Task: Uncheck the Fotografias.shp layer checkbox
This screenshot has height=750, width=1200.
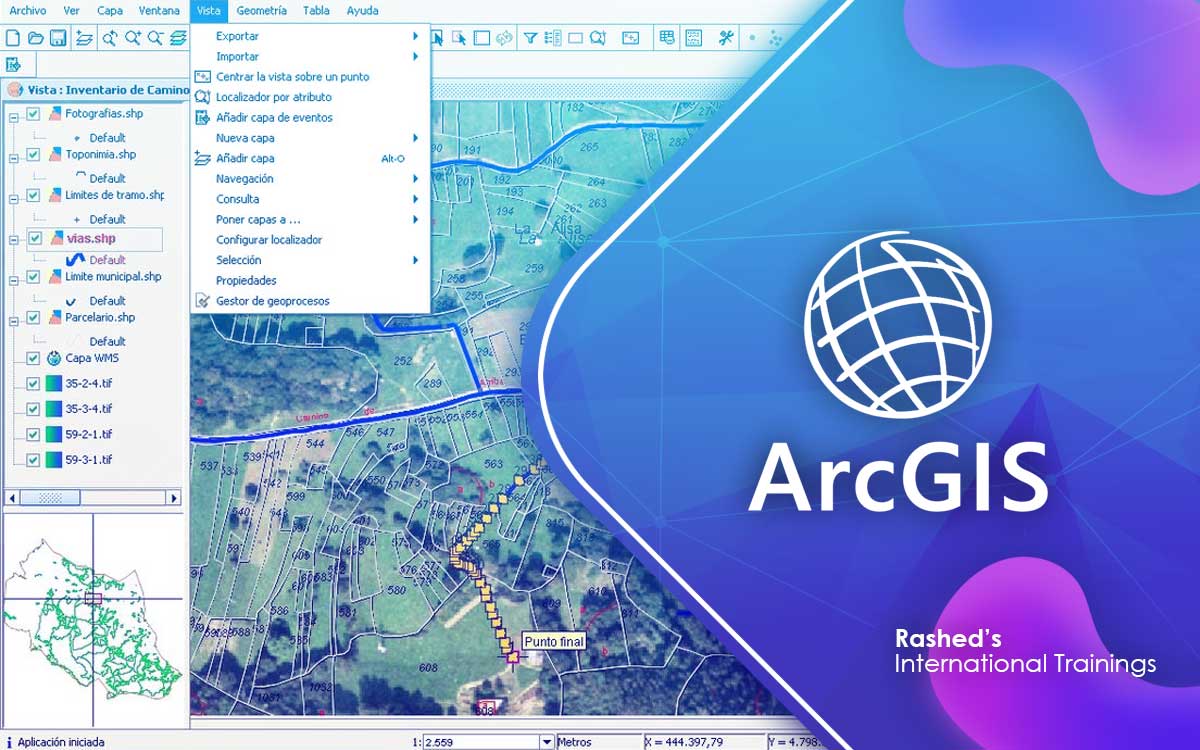Action: [x=34, y=114]
